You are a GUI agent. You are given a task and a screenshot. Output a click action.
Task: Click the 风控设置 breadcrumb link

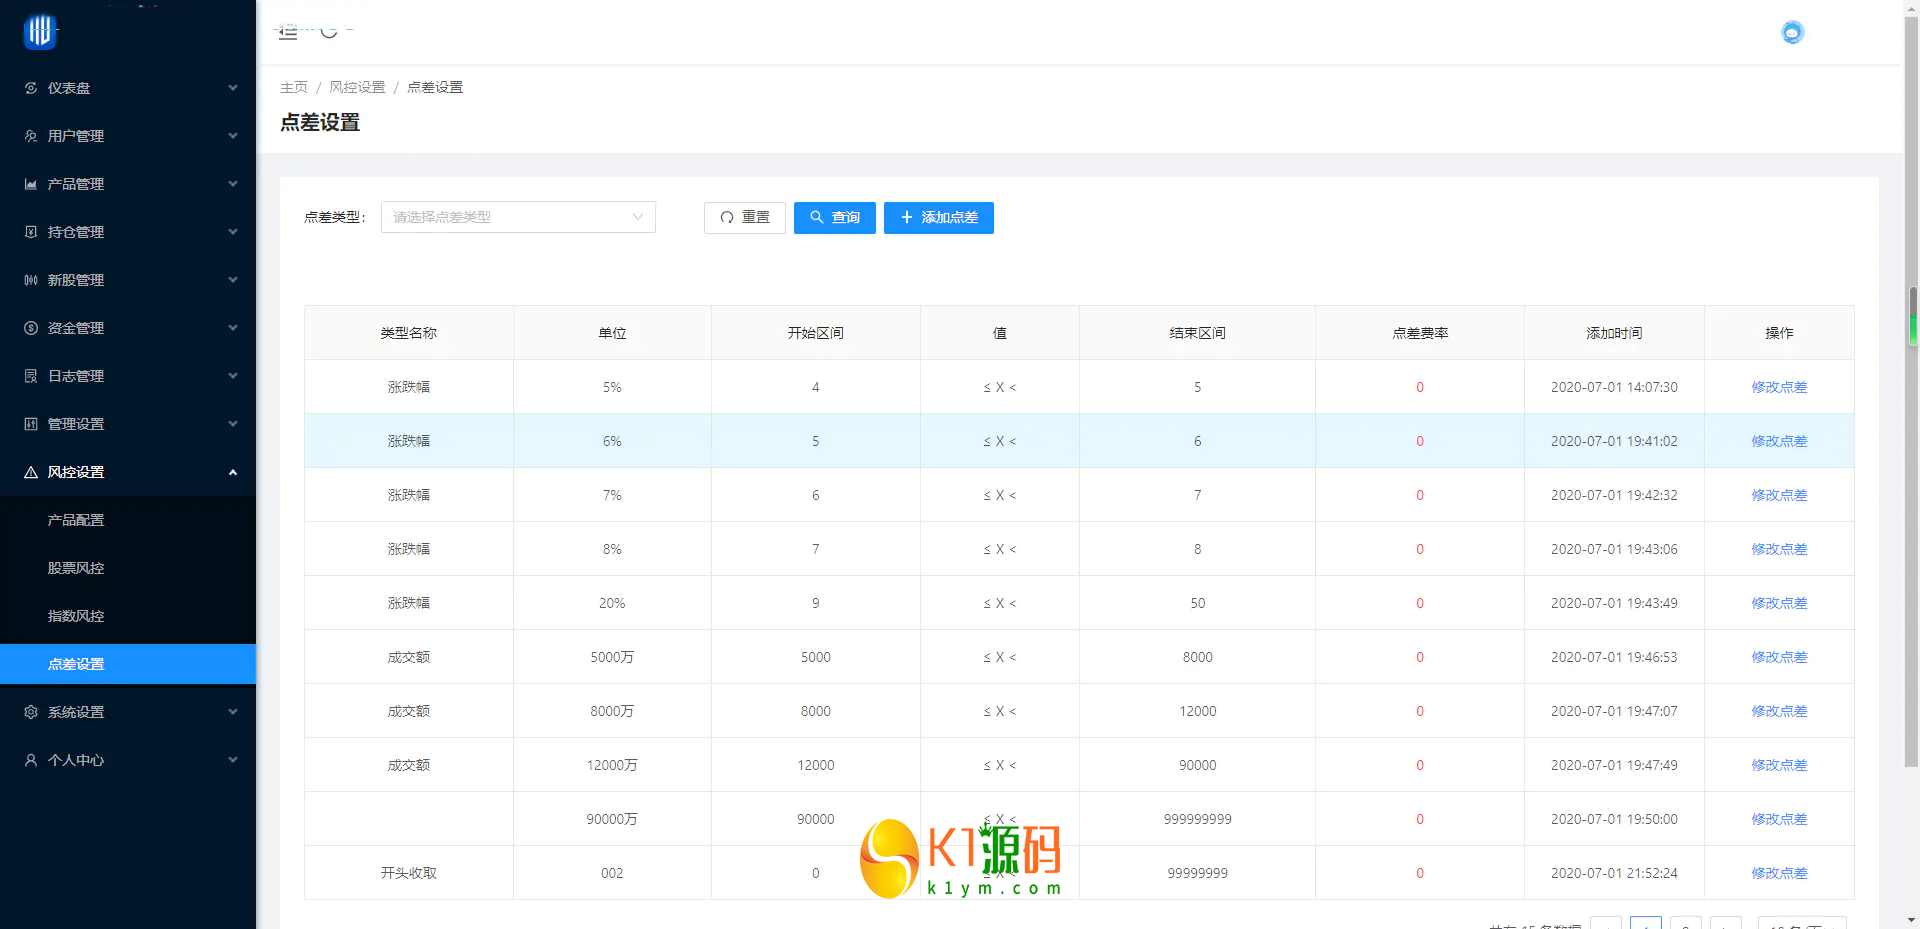coord(357,87)
